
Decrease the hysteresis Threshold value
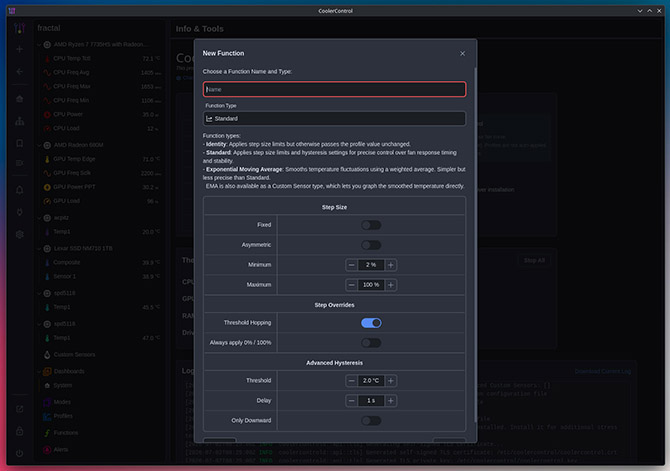pos(351,380)
